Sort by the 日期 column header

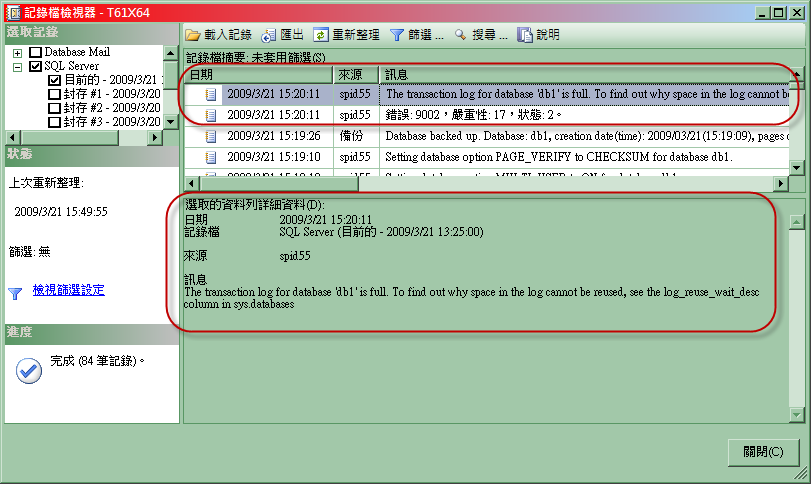pyautogui.click(x=259, y=75)
